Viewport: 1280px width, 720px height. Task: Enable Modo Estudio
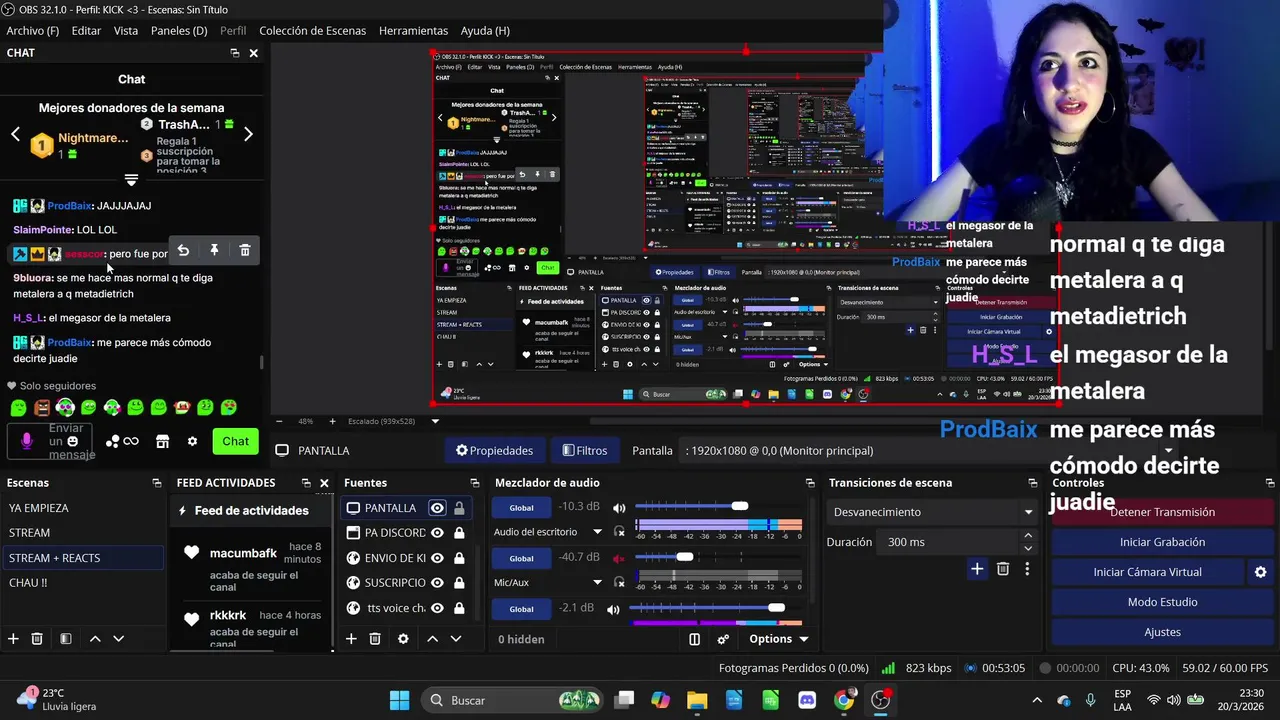(1162, 602)
